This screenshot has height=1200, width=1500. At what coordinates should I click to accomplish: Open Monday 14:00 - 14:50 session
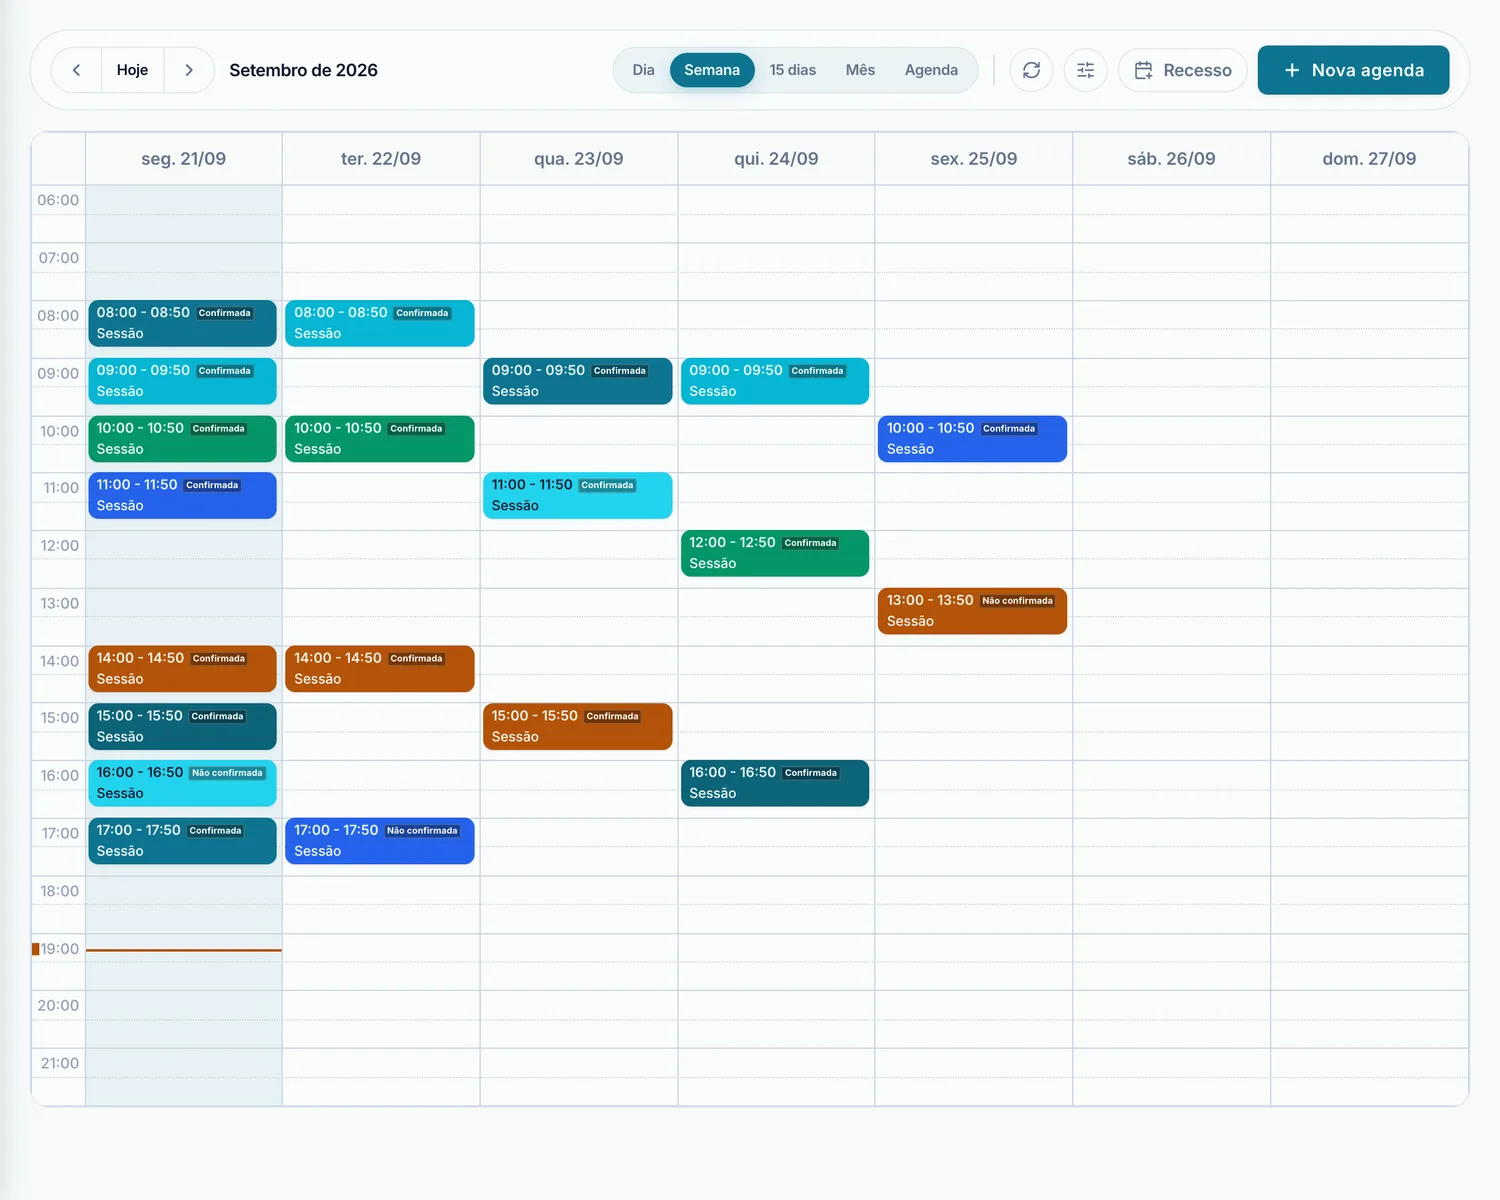[182, 669]
